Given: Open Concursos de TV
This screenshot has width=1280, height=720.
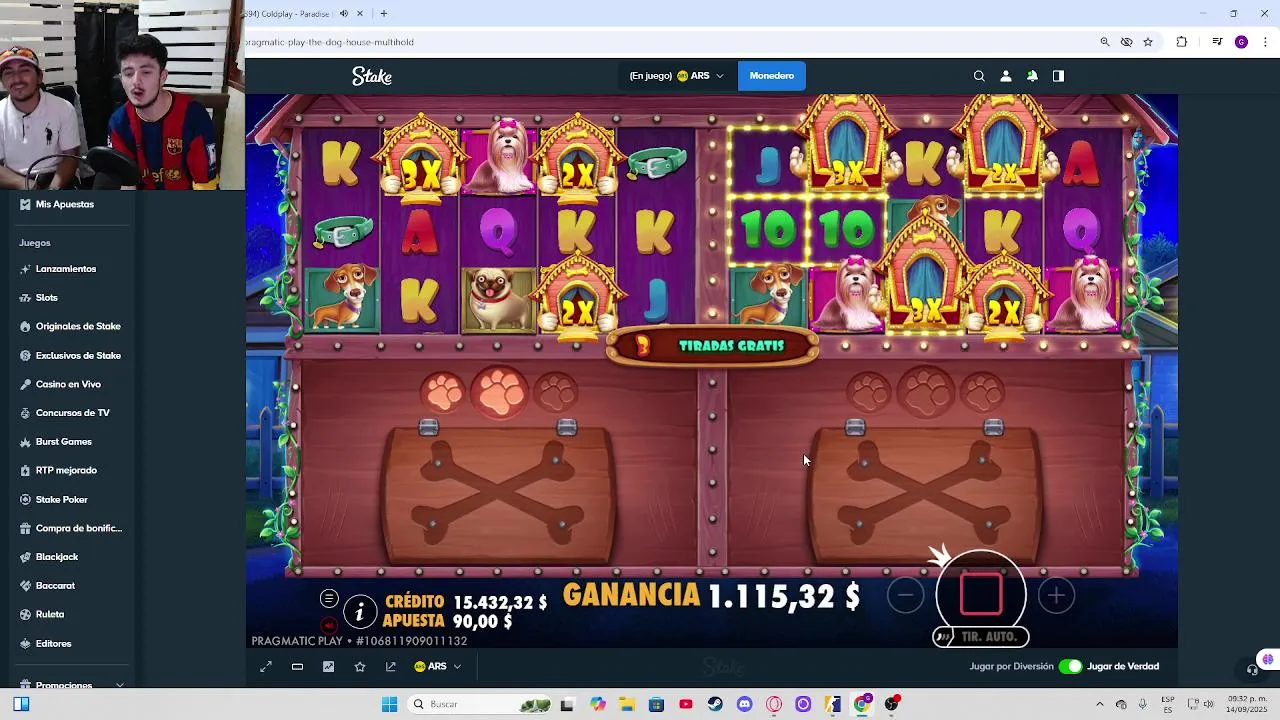Looking at the screenshot, I should coord(73,413).
